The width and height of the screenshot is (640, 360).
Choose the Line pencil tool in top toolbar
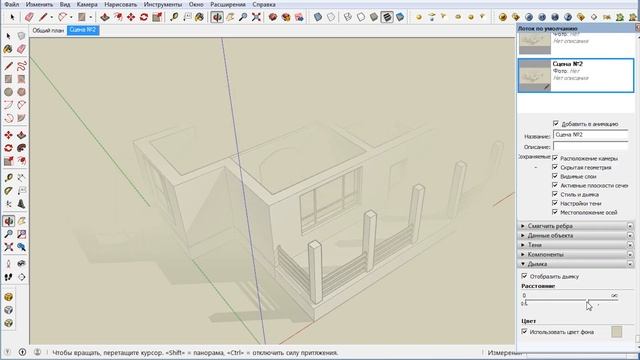(x=43, y=17)
